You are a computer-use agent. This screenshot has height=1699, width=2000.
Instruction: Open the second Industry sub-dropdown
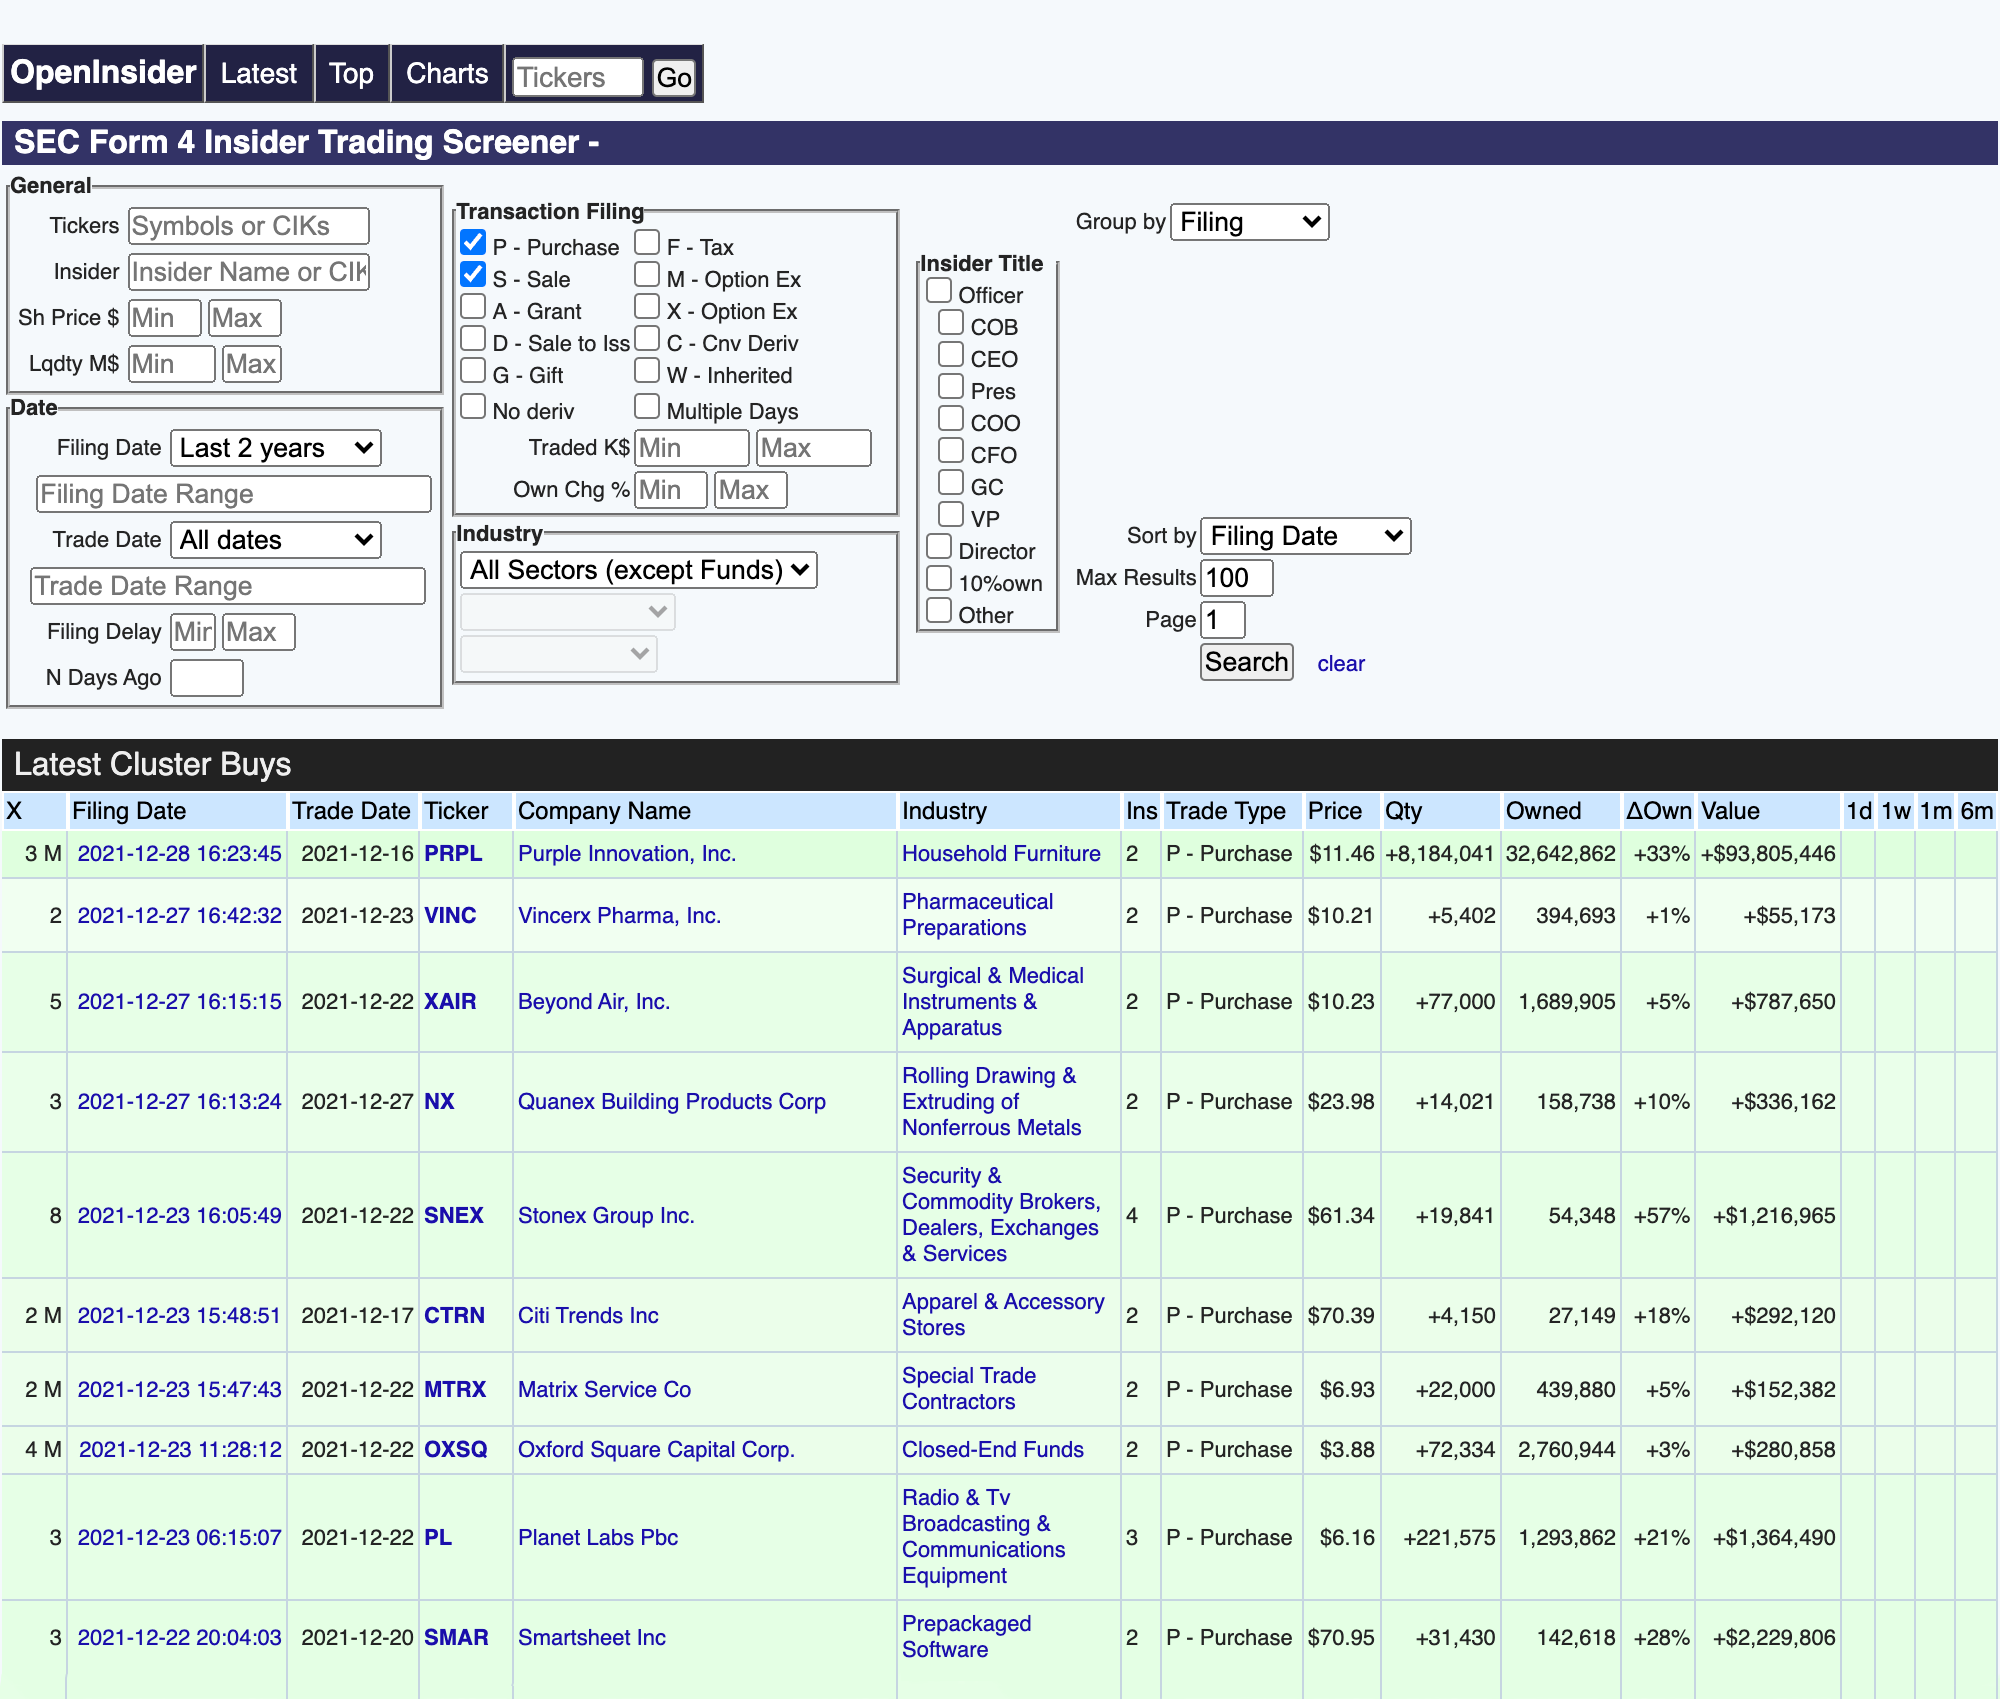tap(568, 612)
